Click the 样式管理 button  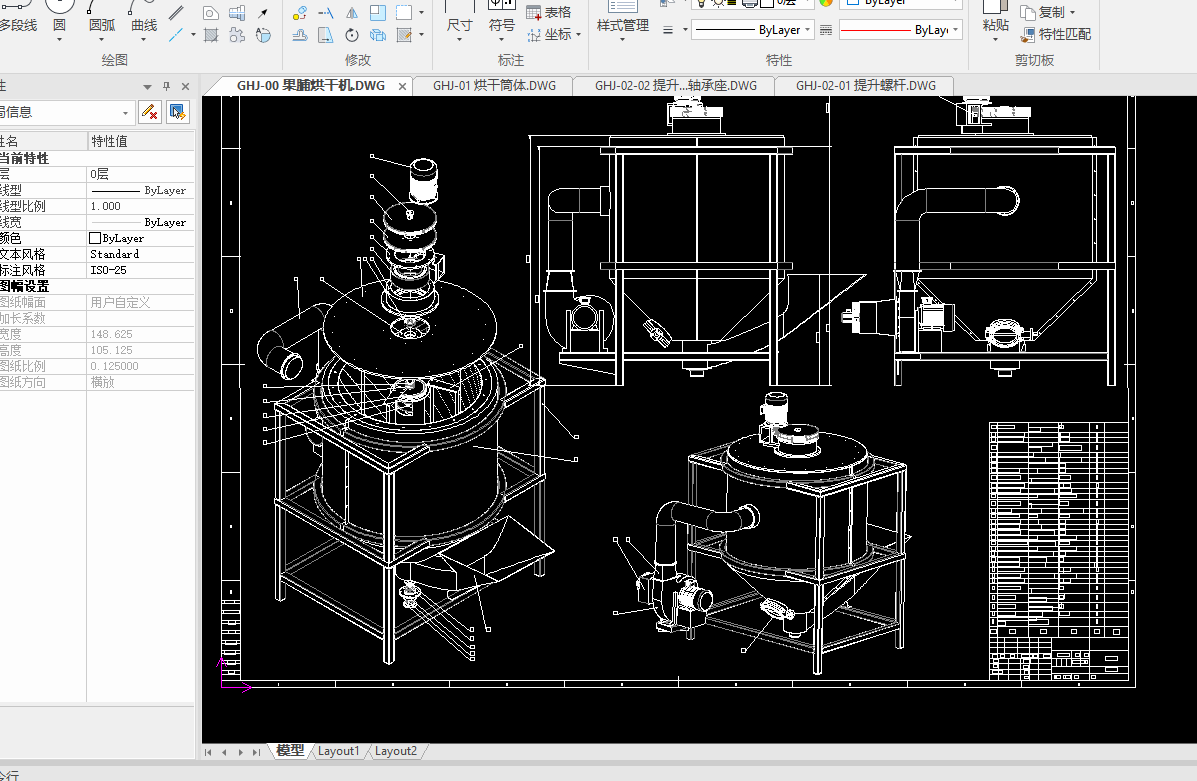click(x=622, y=26)
